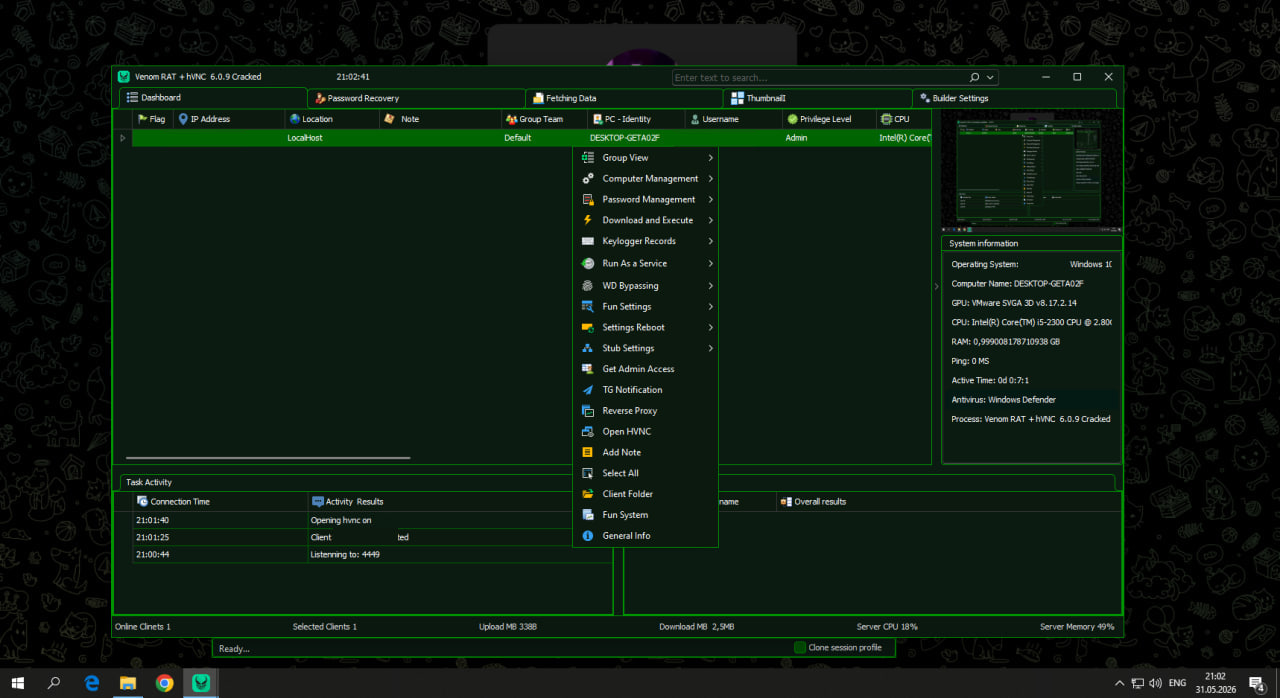Screen dimensions: 1280x698
Task: Expand the Password Management submenu arrow
Action: (x=710, y=200)
